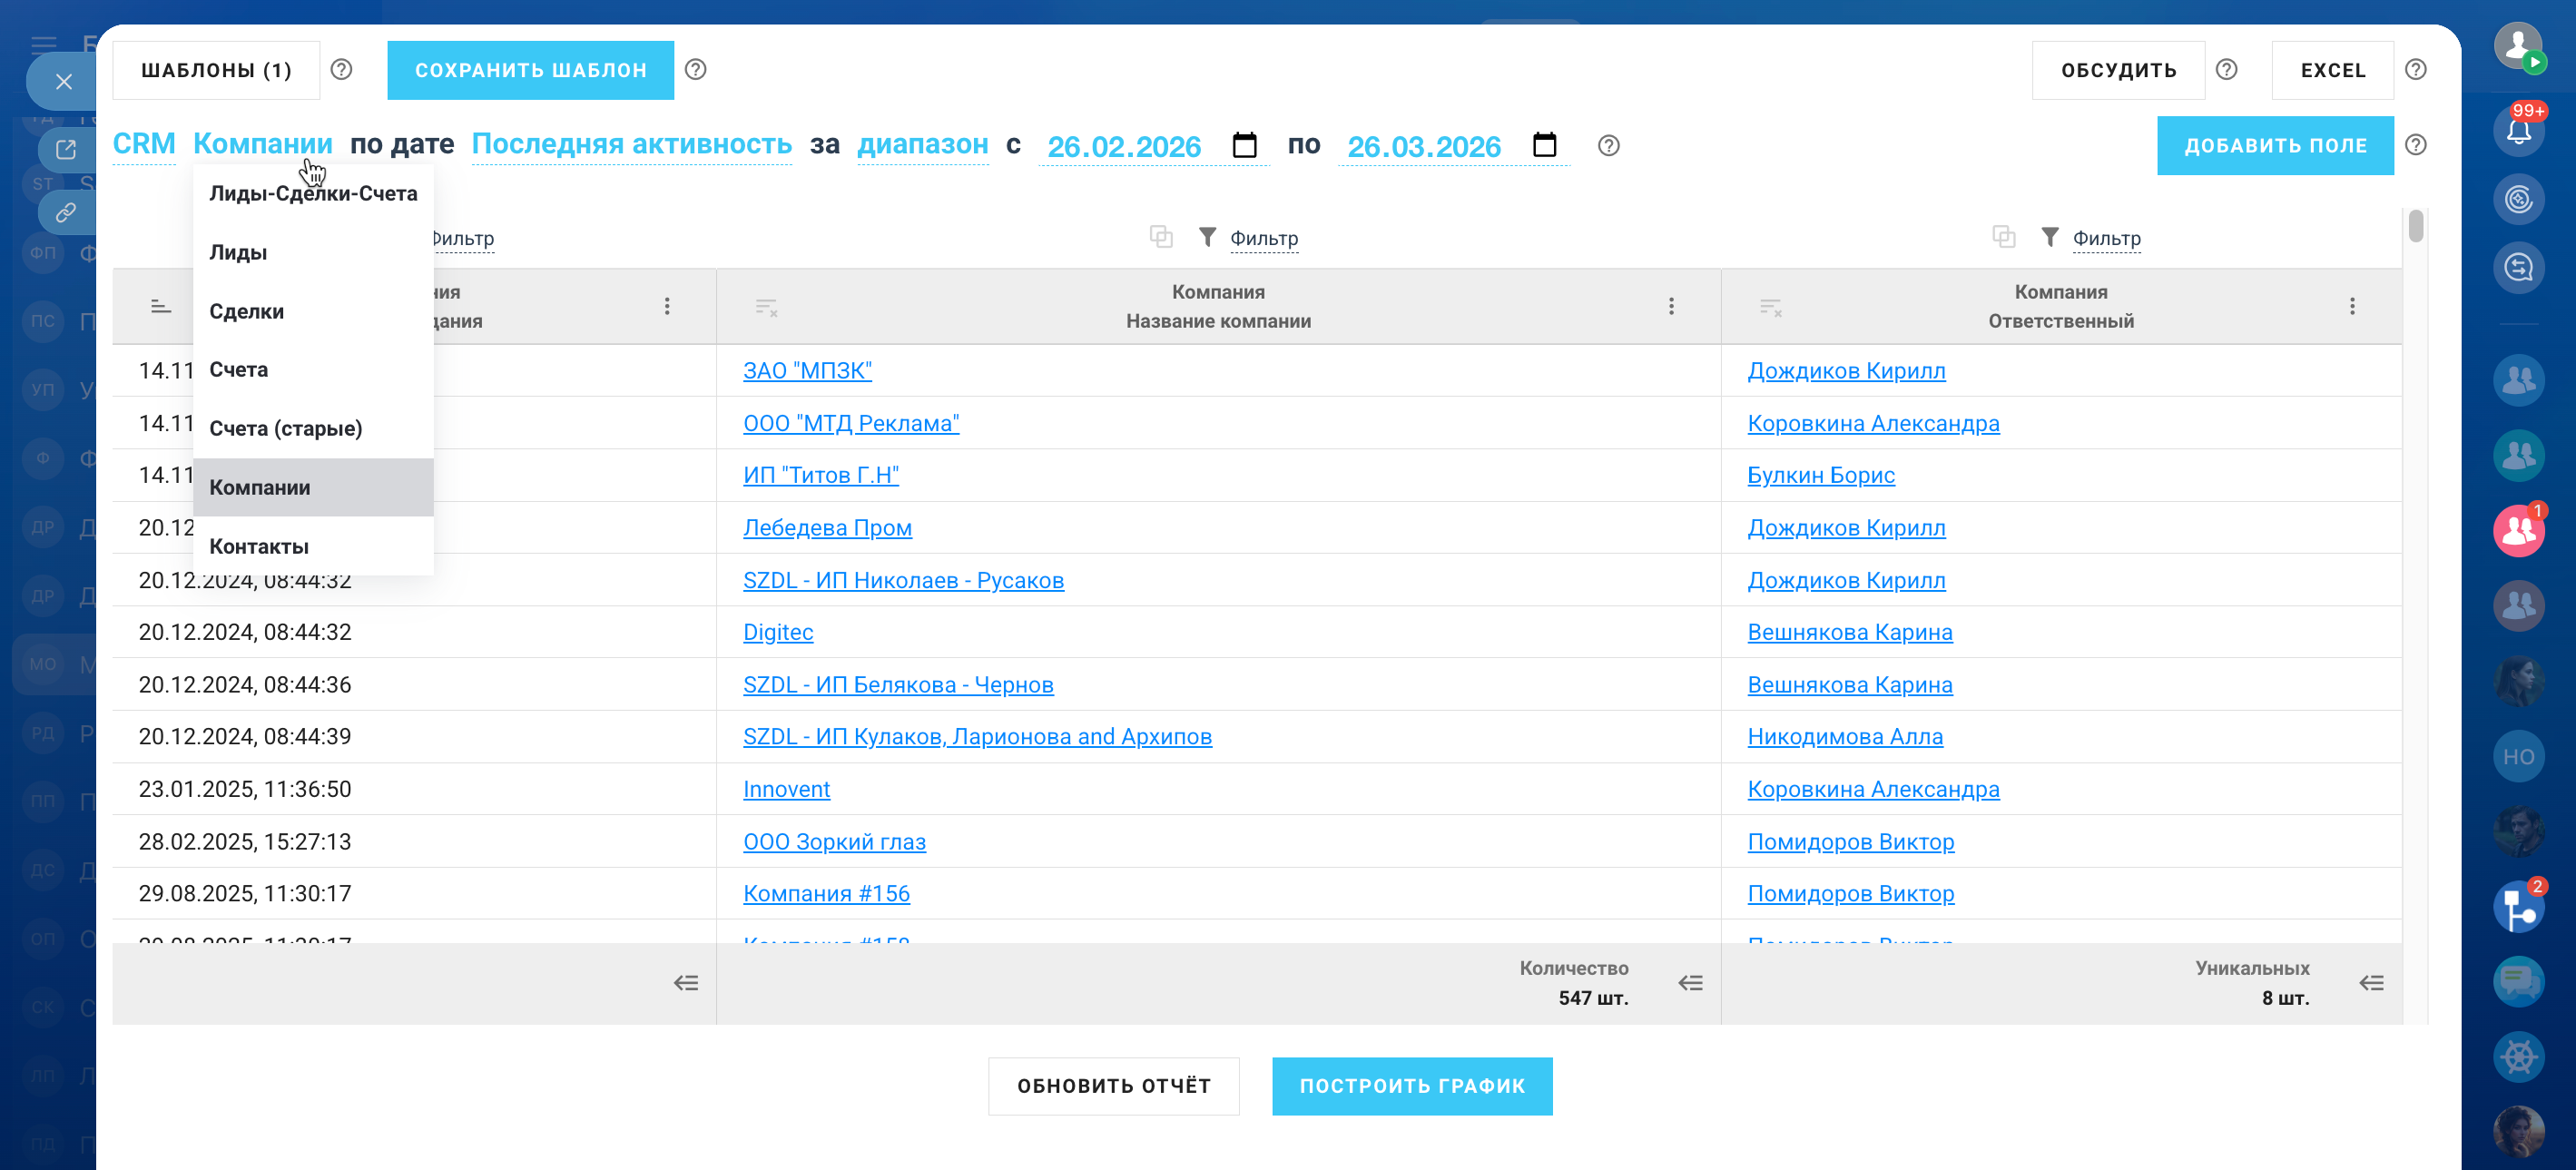Click duplicate column icon above Ответственный column
Image resolution: width=2576 pixels, height=1170 pixels.
[2003, 237]
